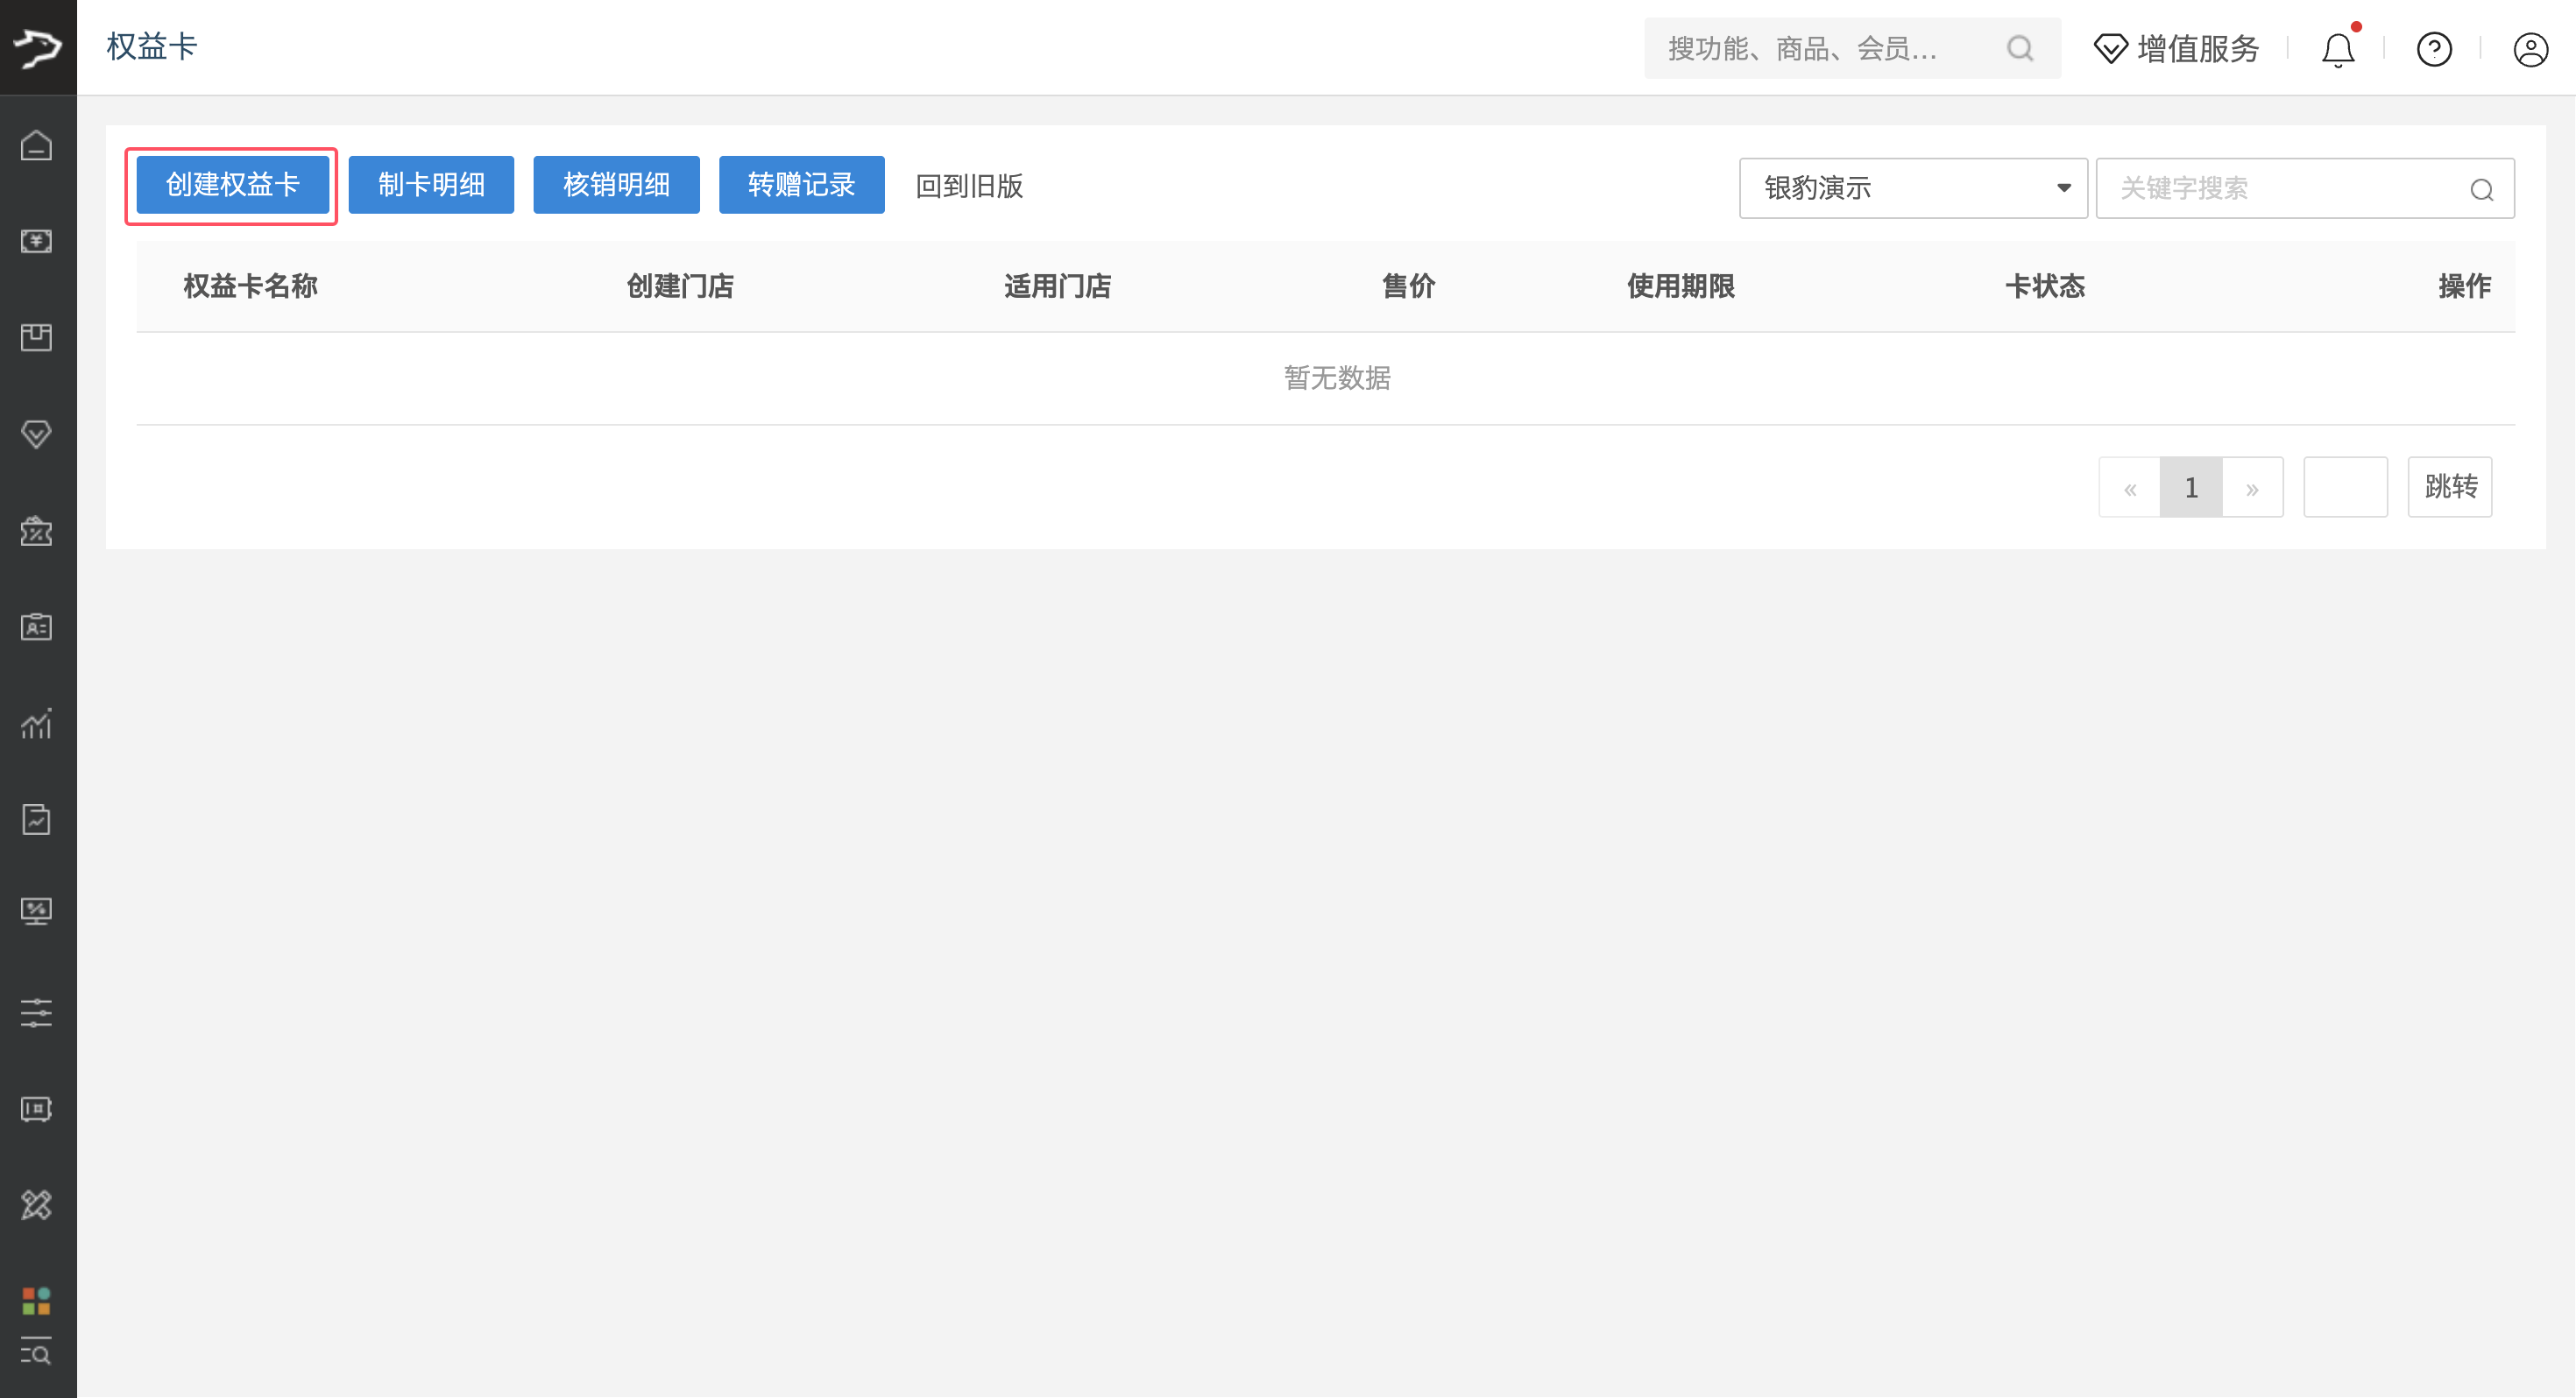The width and height of the screenshot is (2576, 1398).
Task: Open the home icon in sidebar
Action: [37, 145]
